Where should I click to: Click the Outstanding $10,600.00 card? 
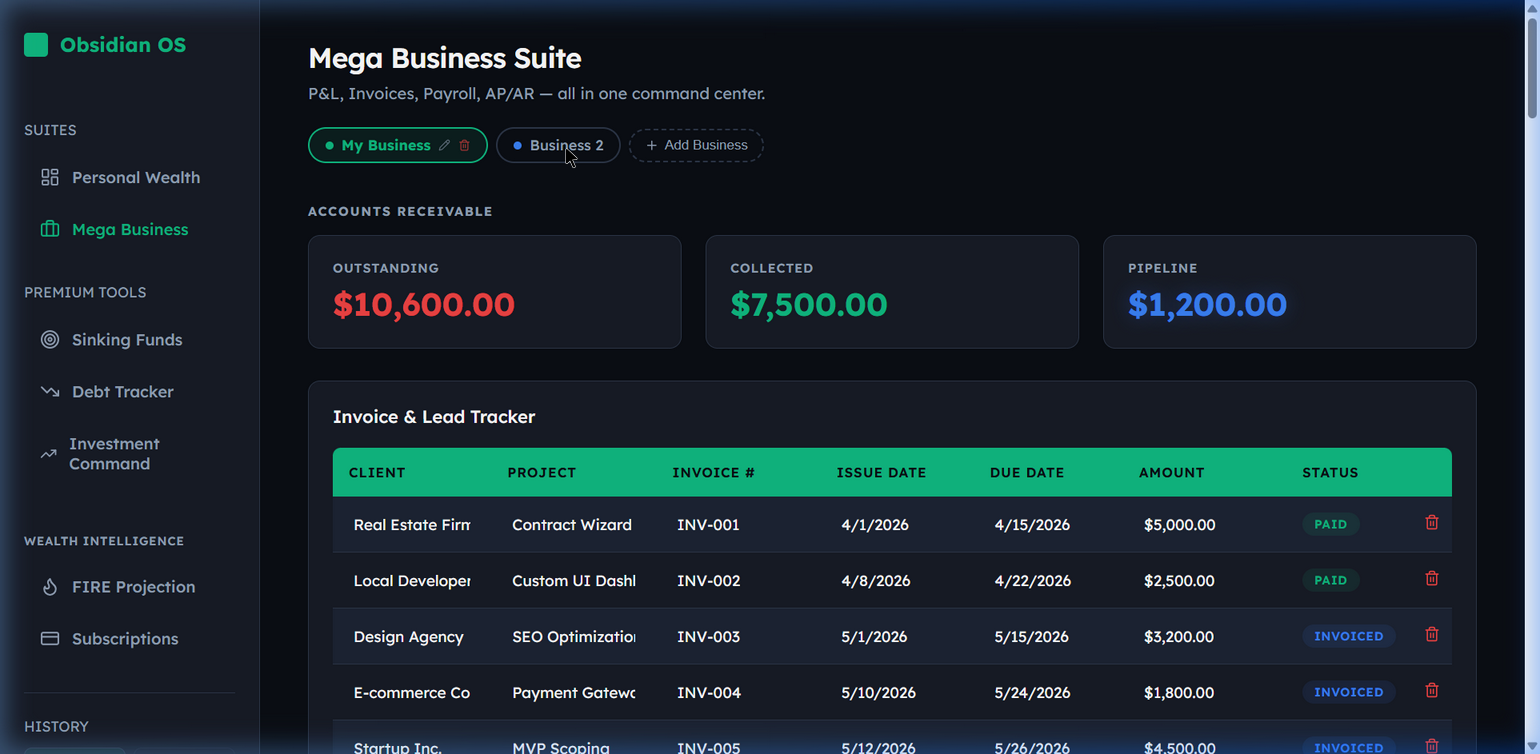(494, 292)
